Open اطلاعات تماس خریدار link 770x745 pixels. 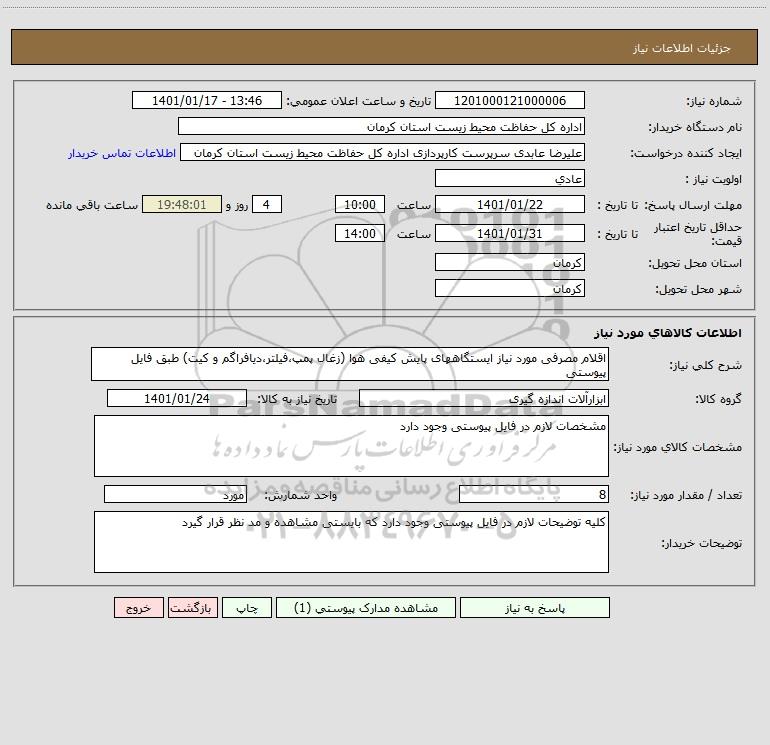click(122, 153)
